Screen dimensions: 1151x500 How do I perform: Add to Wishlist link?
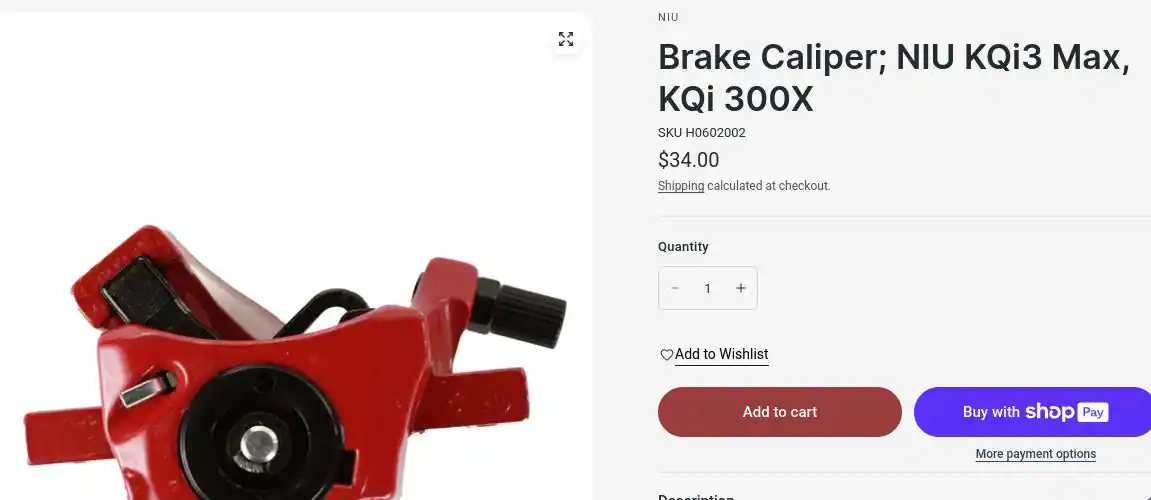[722, 354]
